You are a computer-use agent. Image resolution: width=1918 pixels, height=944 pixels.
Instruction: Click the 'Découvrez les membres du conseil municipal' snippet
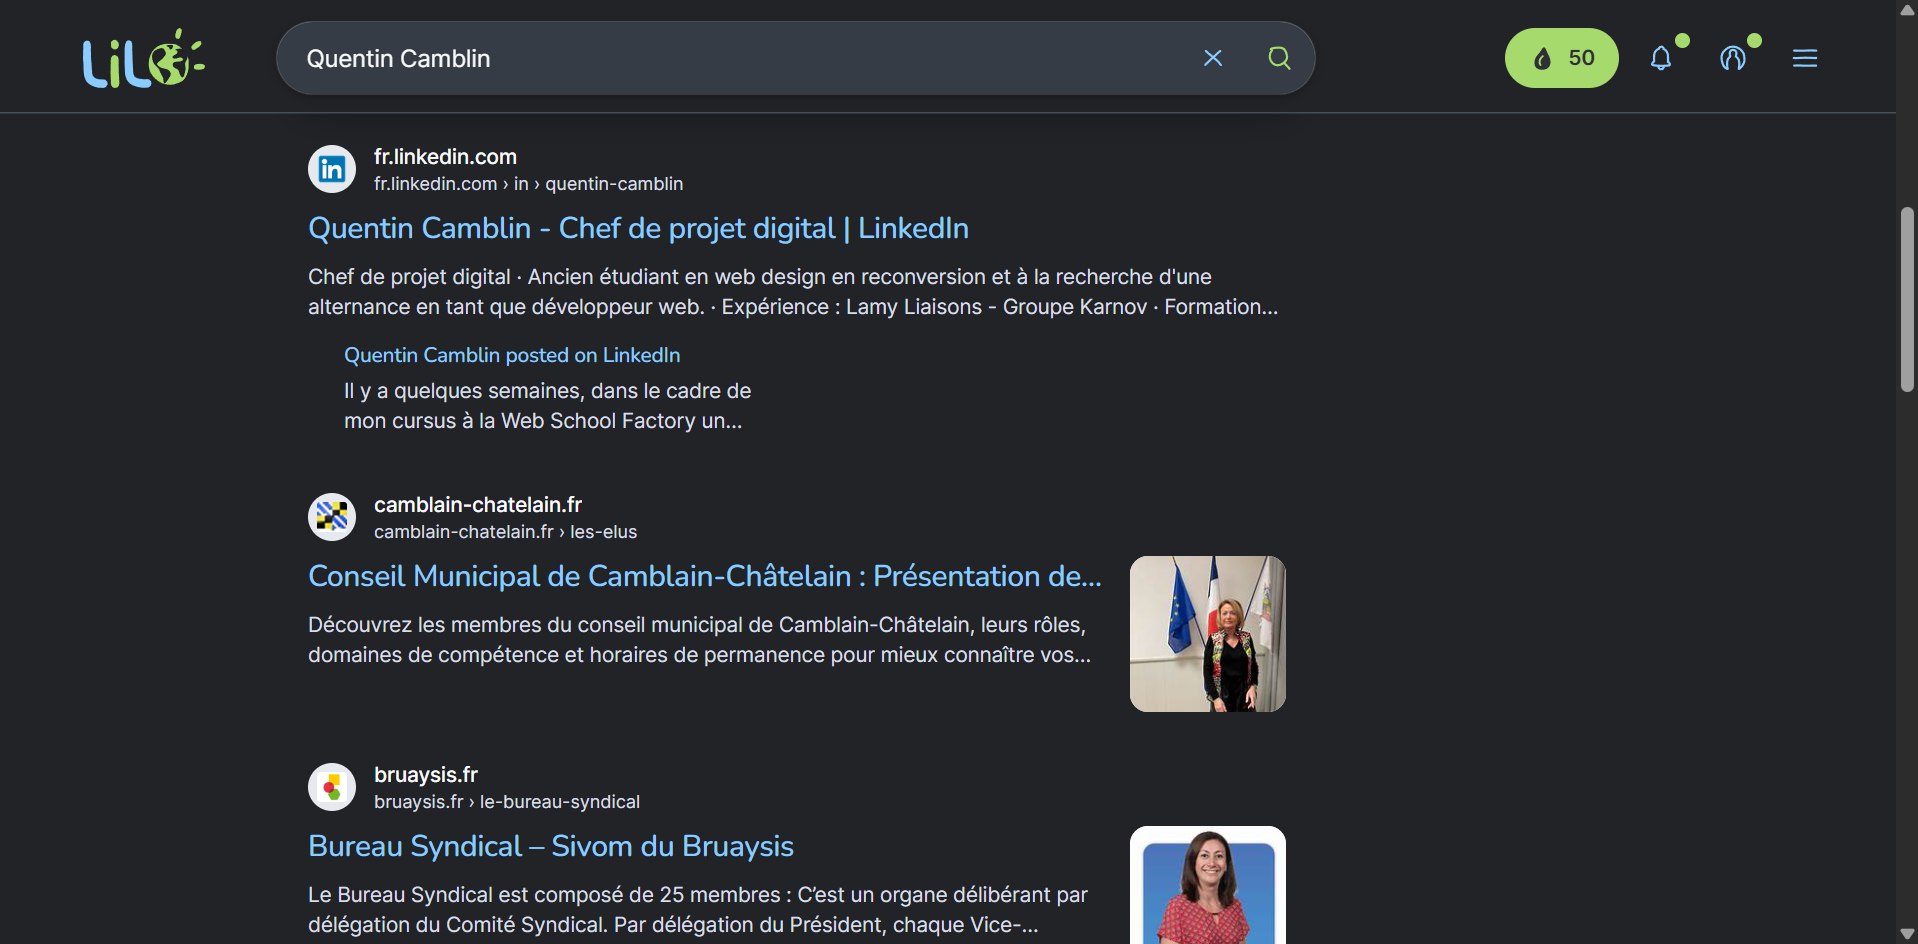point(700,640)
